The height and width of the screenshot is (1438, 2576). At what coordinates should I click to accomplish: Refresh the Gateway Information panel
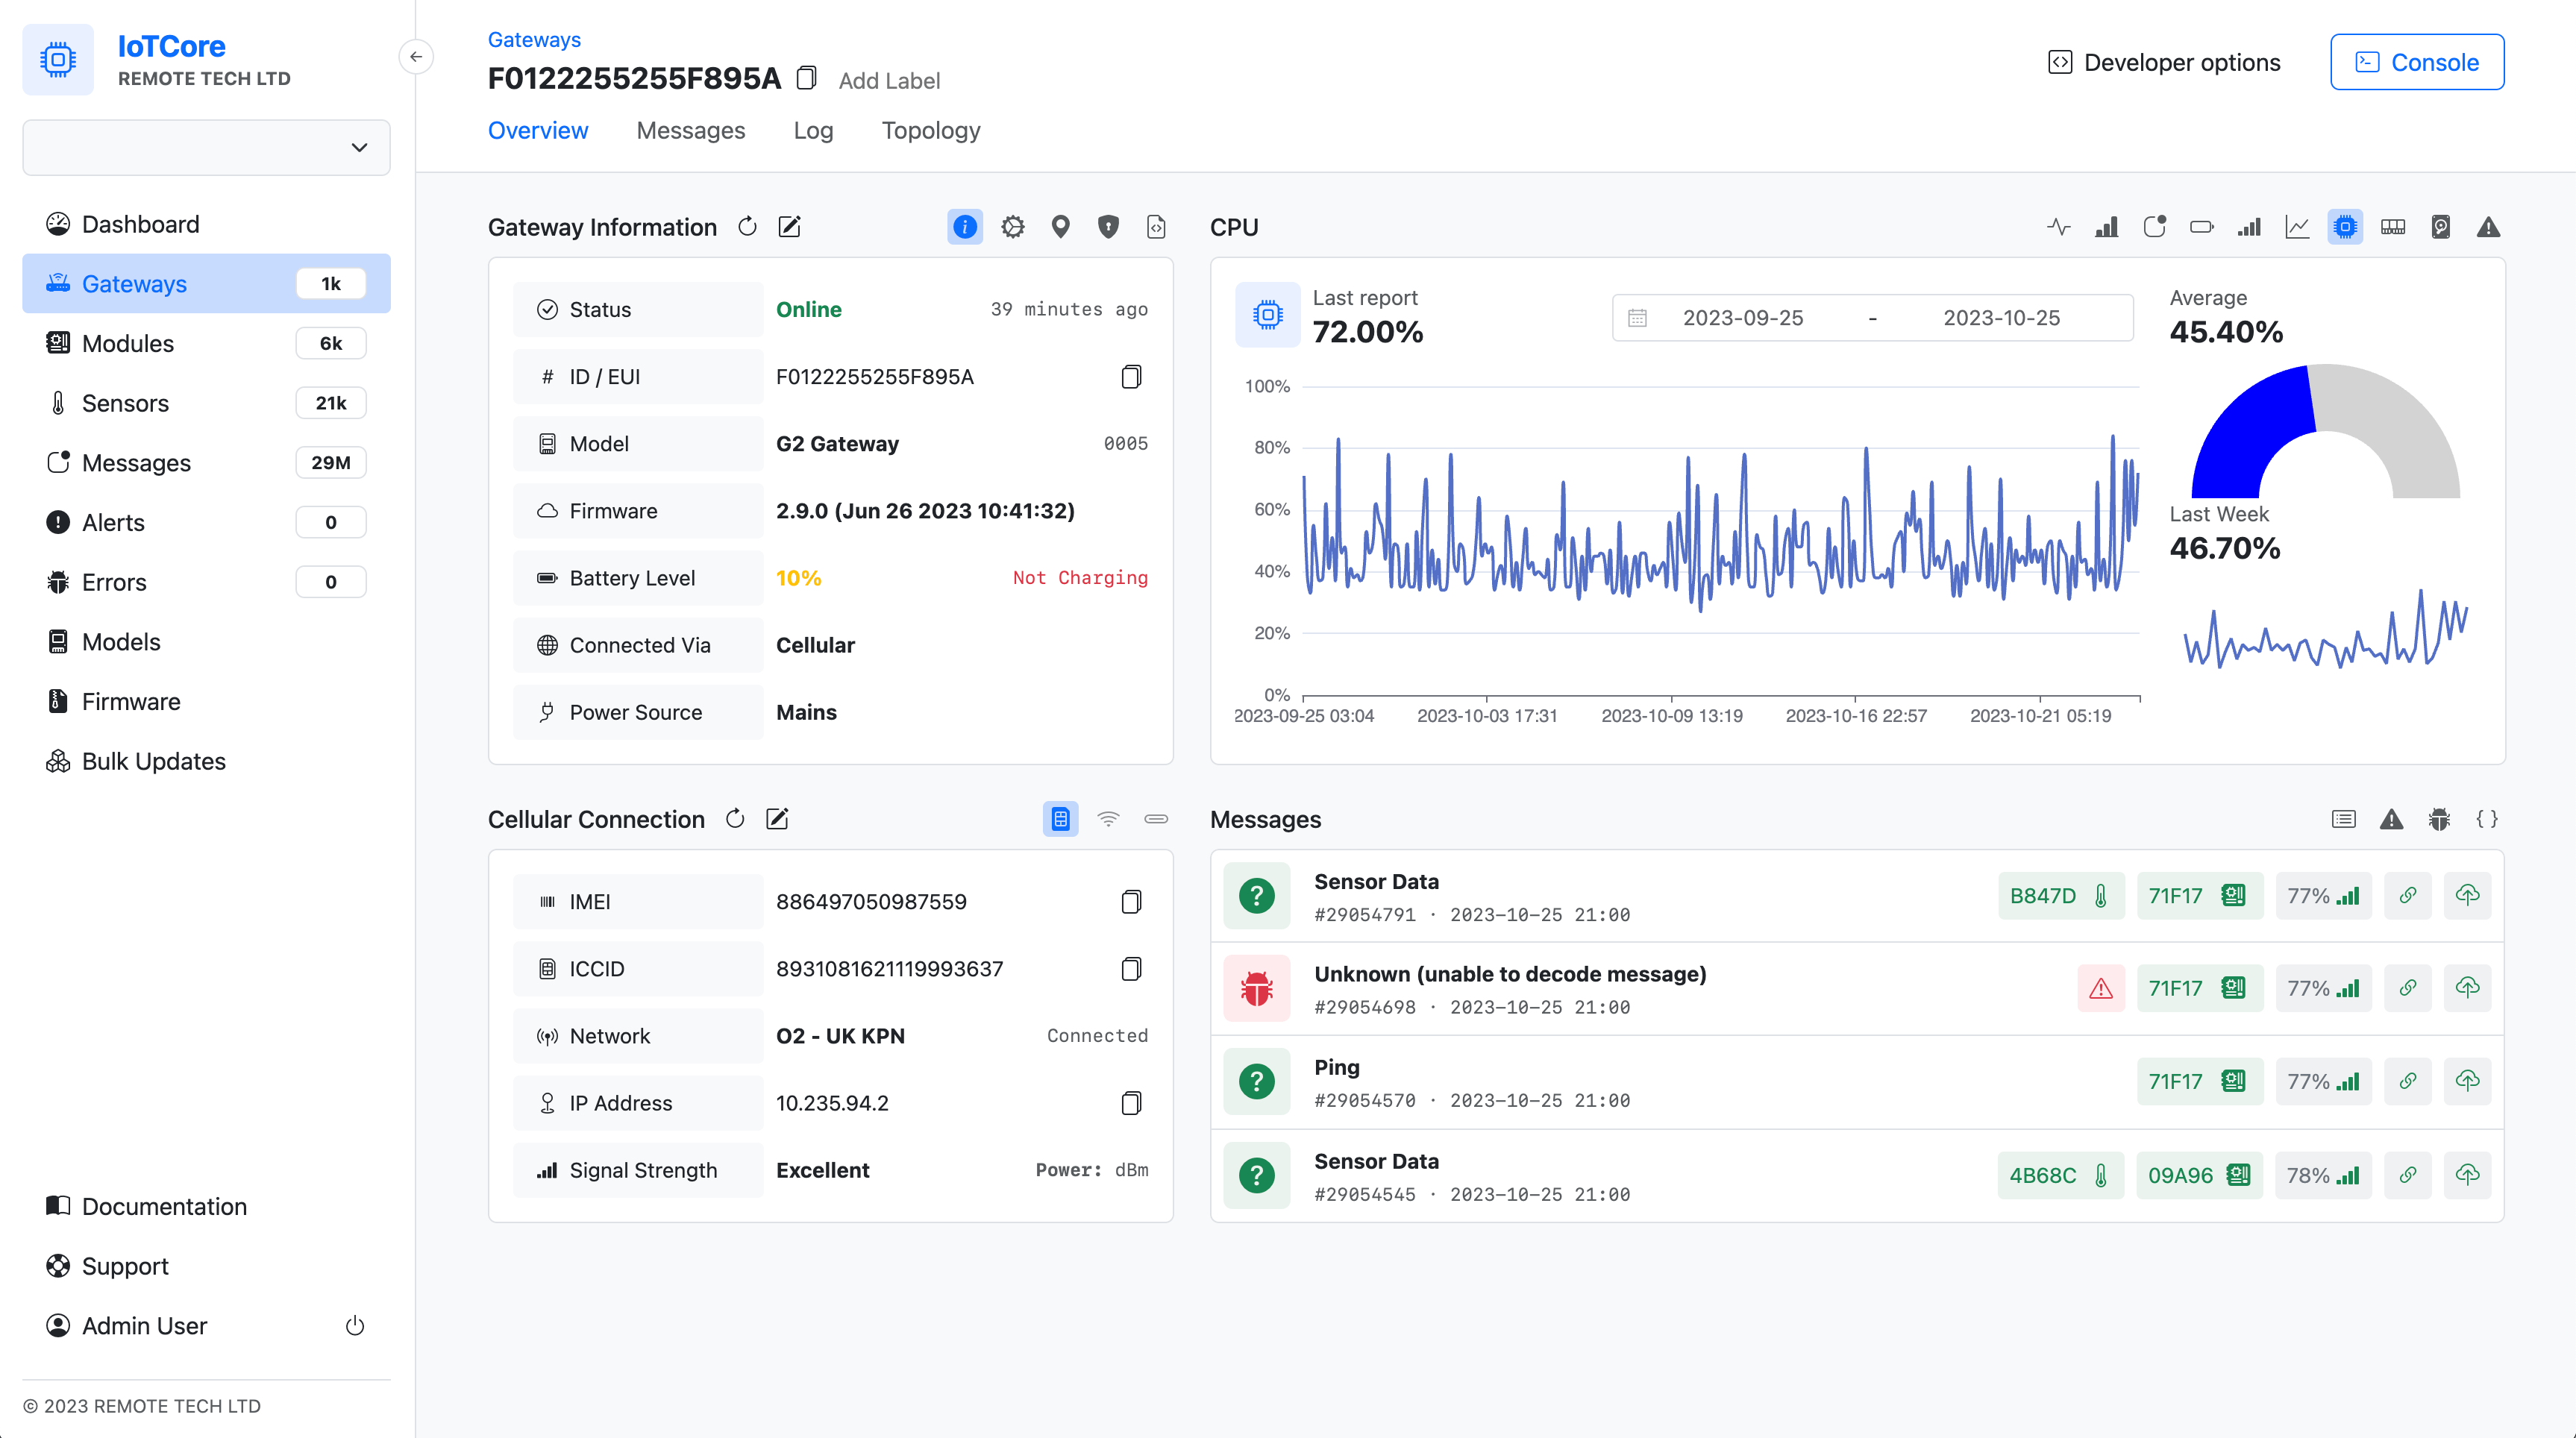(x=747, y=227)
